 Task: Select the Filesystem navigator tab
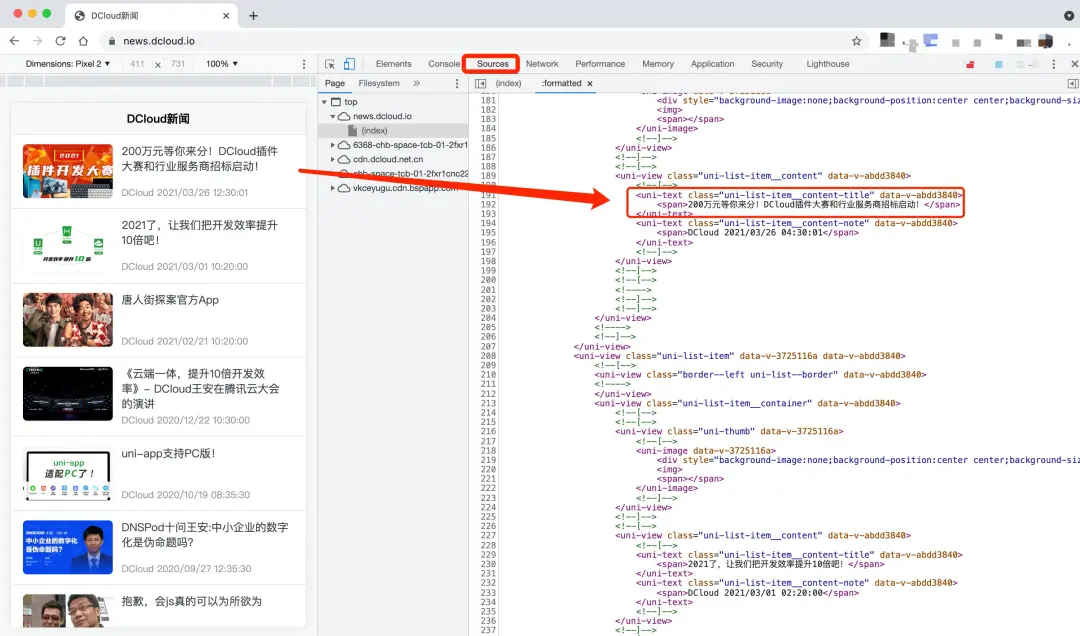(379, 83)
